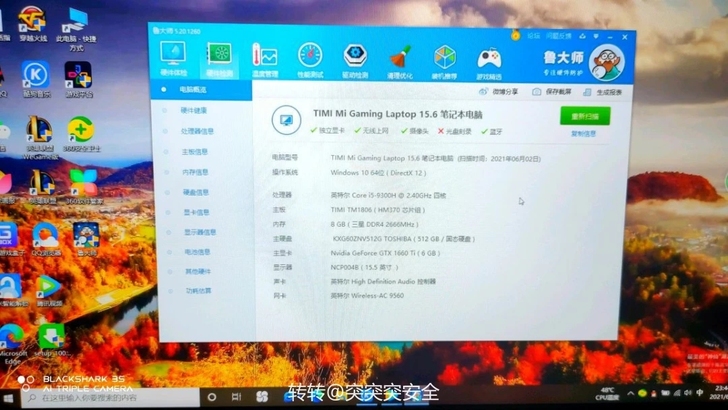Click the 光盘刻录 cross indicator
The image size is (728, 410).
point(455,132)
